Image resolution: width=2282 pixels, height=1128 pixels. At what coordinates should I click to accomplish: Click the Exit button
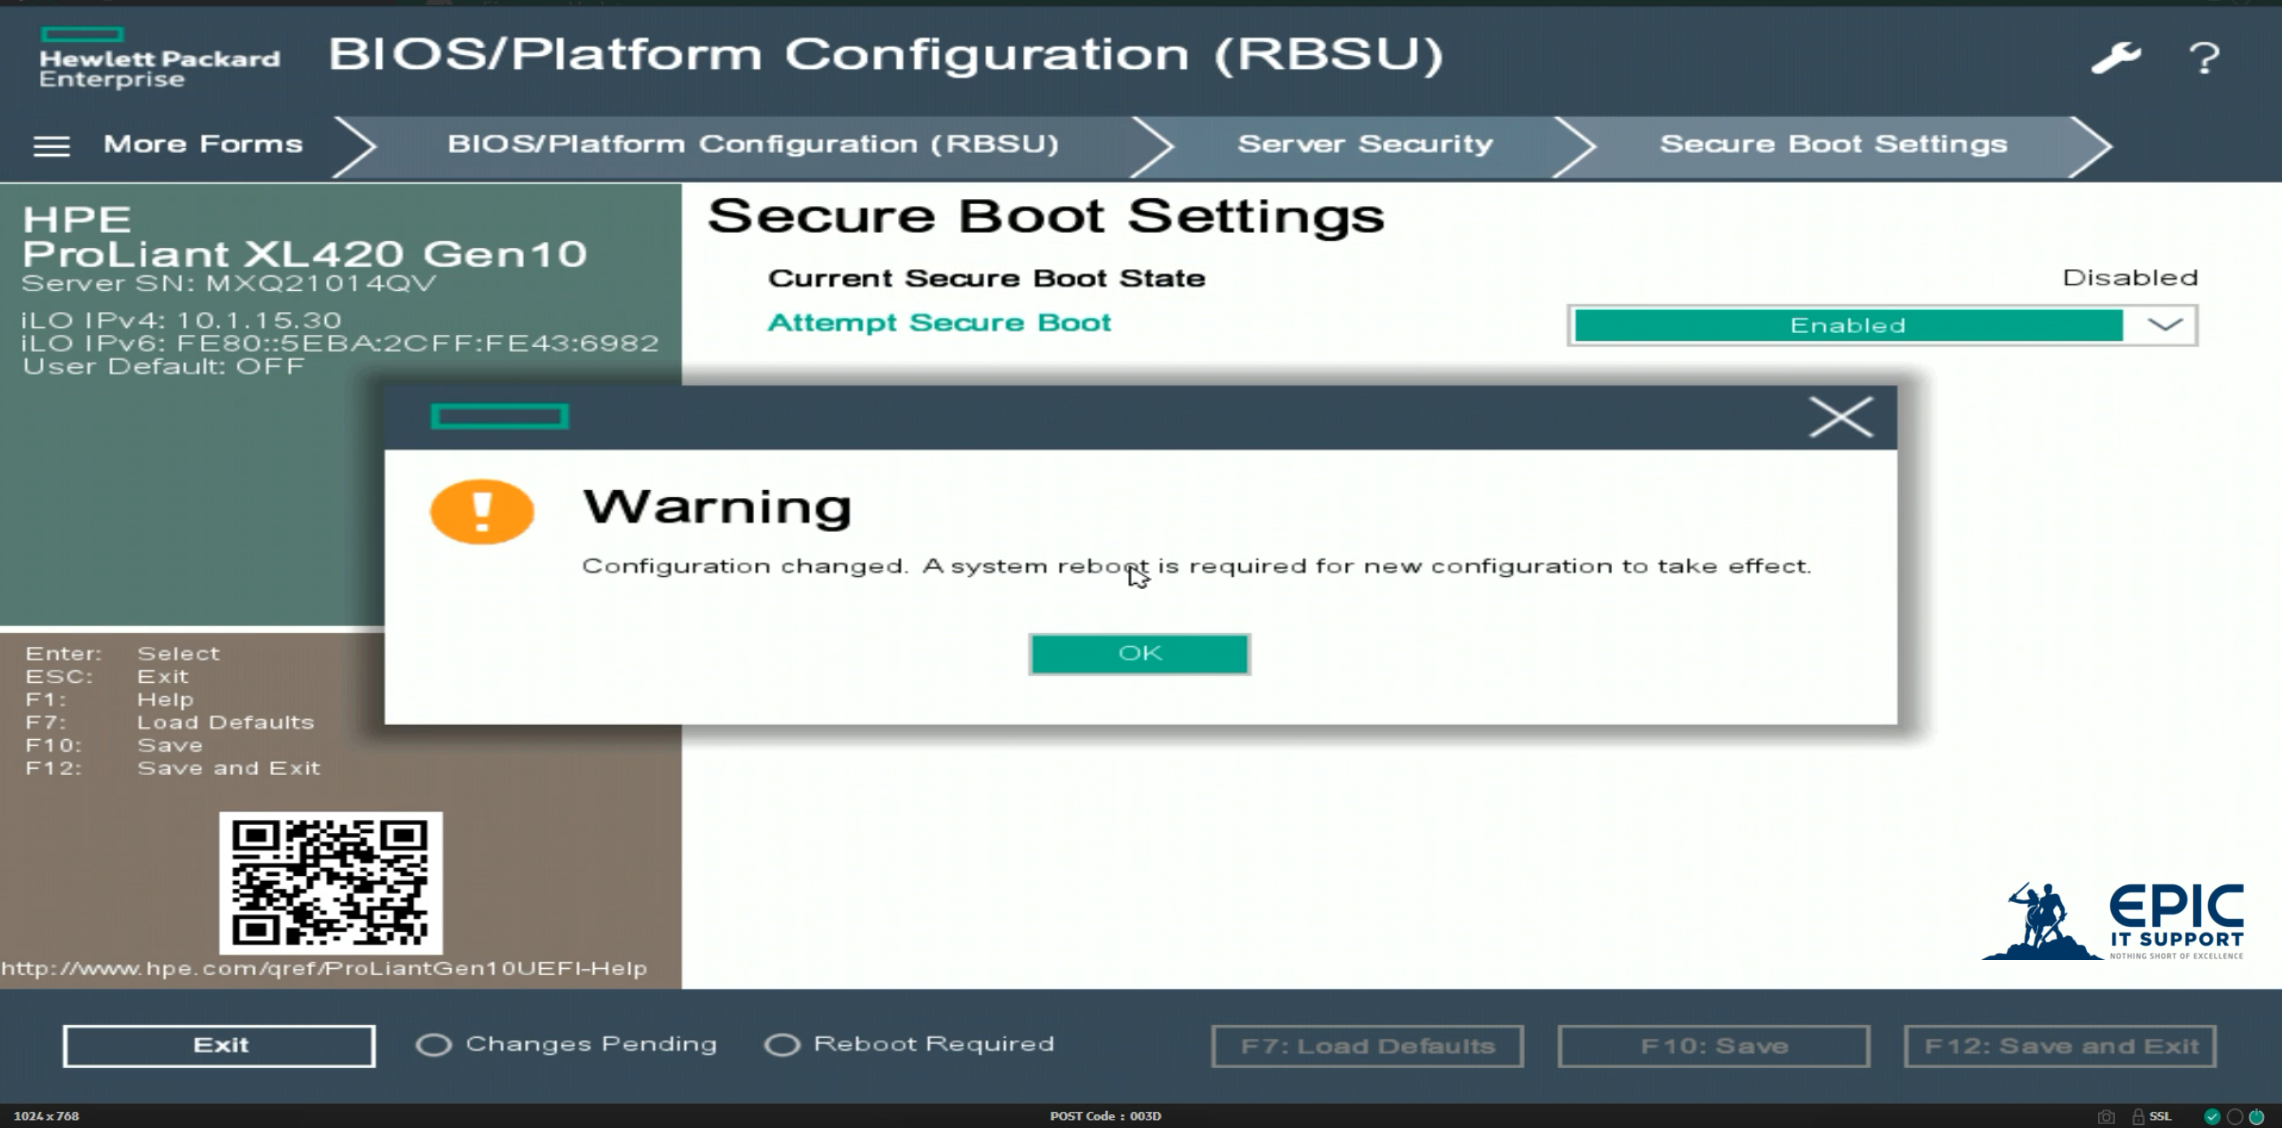point(219,1045)
